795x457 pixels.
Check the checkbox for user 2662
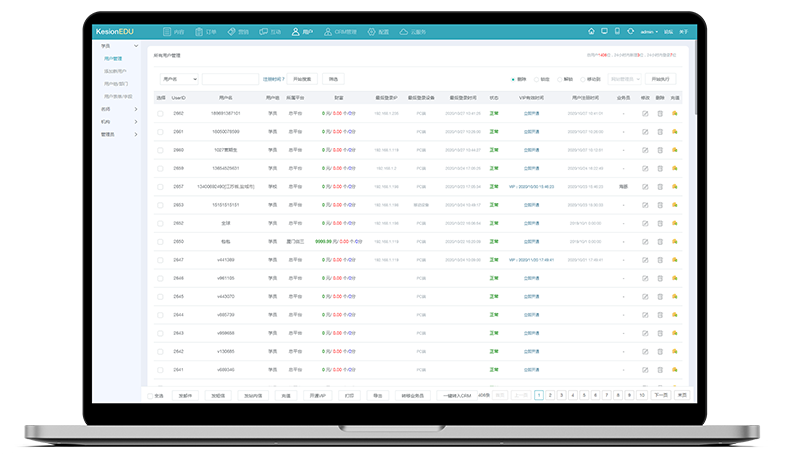pyautogui.click(x=160, y=113)
